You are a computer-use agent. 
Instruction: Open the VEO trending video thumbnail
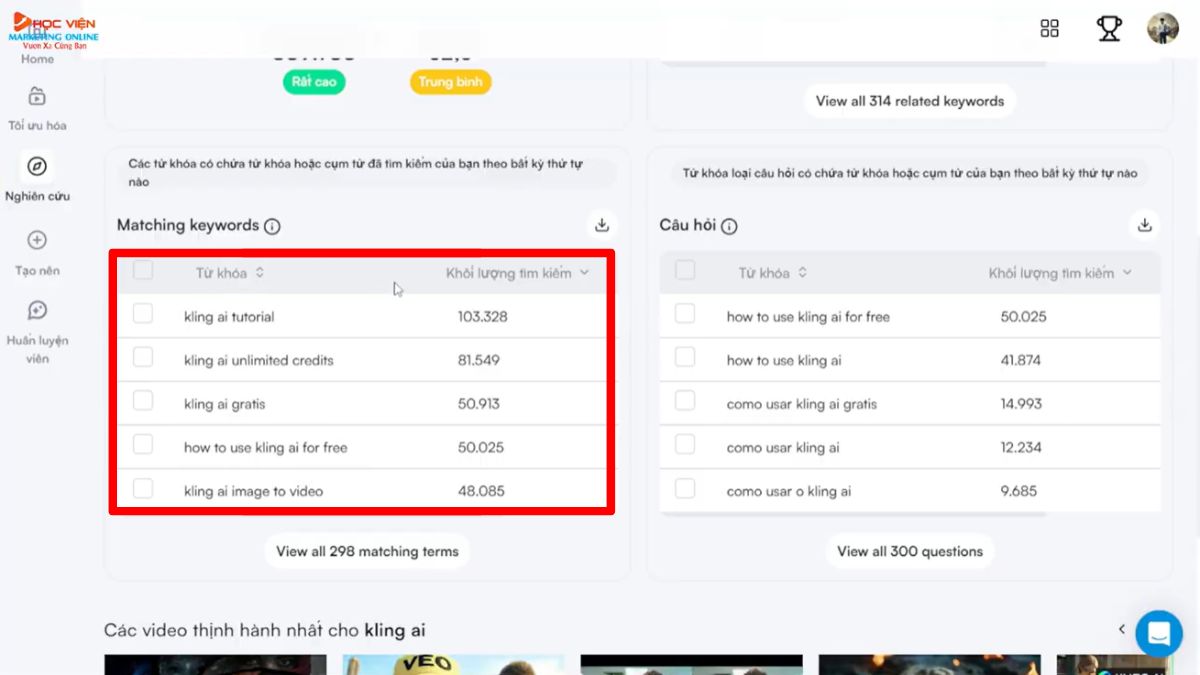(453, 665)
